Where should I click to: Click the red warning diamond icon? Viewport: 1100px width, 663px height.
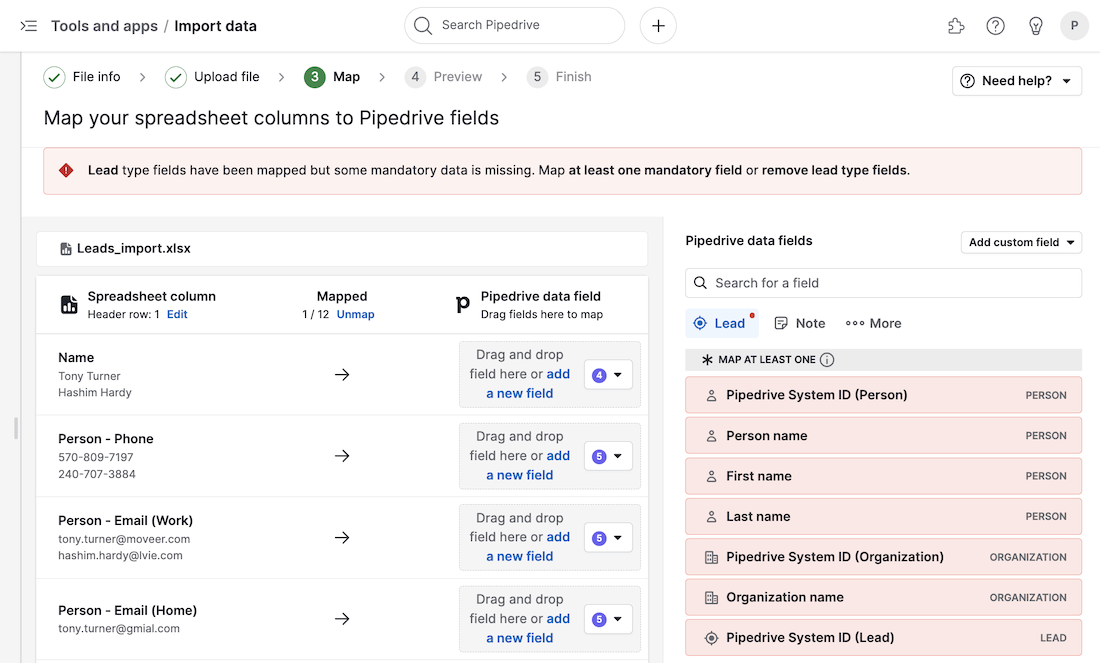[66, 170]
